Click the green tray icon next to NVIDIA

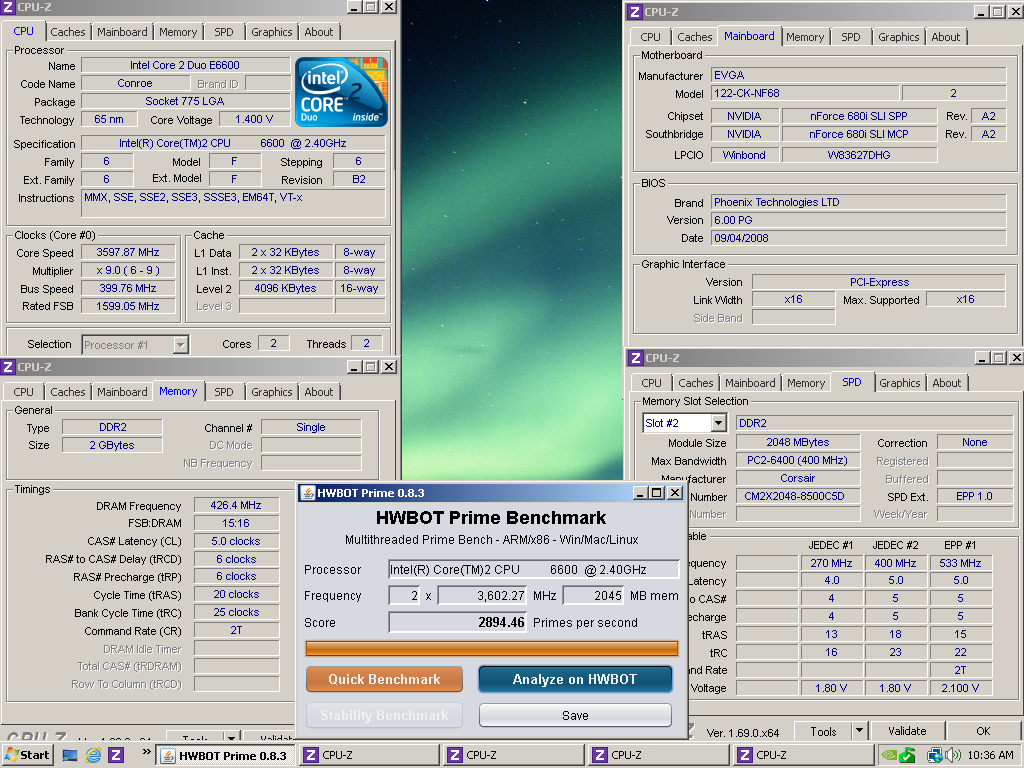click(x=908, y=756)
